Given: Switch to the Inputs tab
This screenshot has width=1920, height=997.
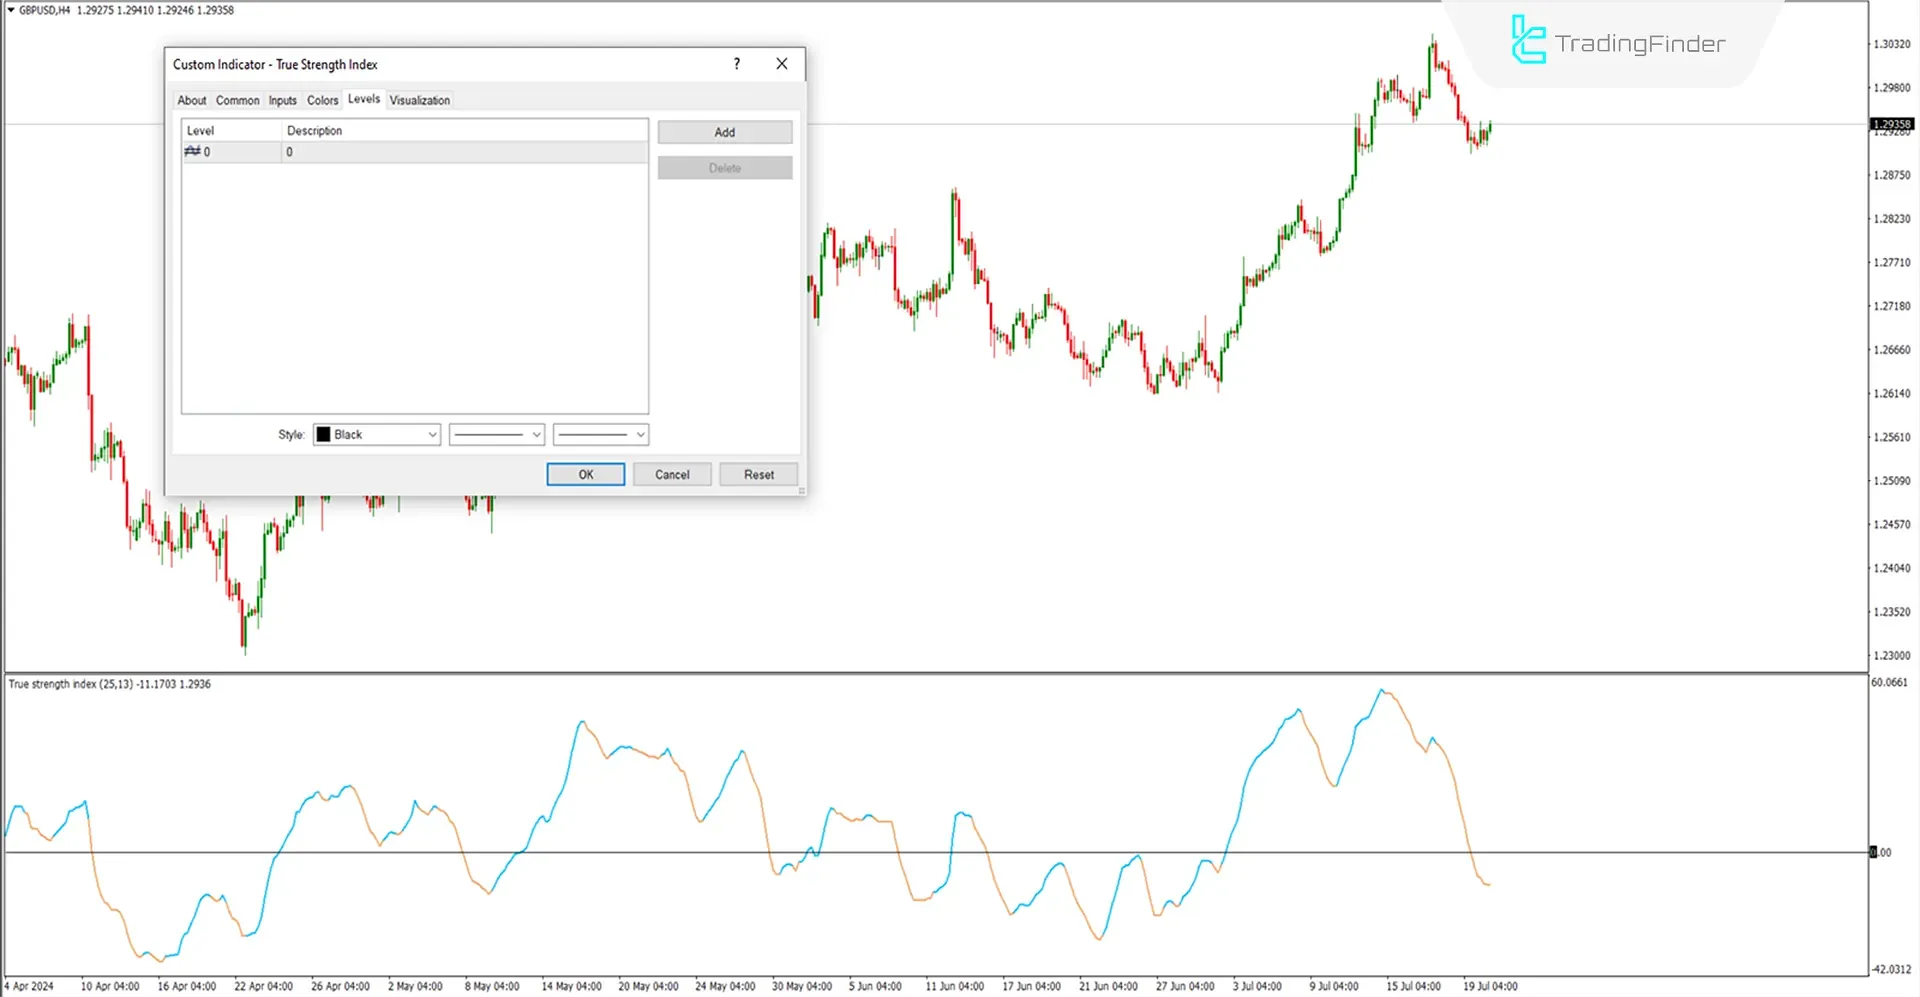Looking at the screenshot, I should click(x=282, y=101).
